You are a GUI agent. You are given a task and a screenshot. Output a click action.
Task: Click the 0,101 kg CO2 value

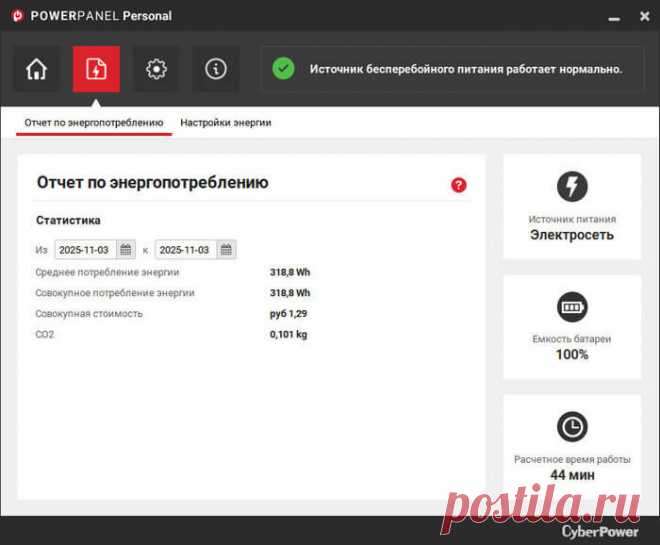pos(288,334)
